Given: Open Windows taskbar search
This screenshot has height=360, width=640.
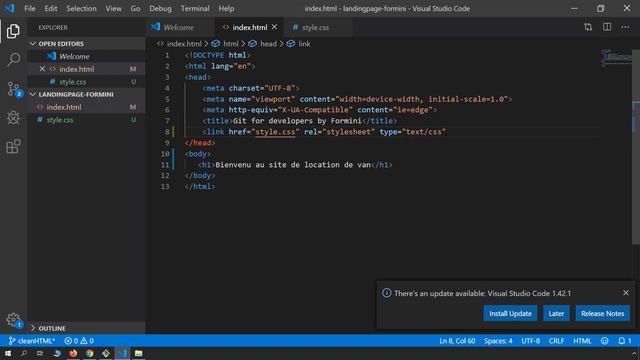Looking at the screenshot, I should pyautogui.click(x=24, y=353).
